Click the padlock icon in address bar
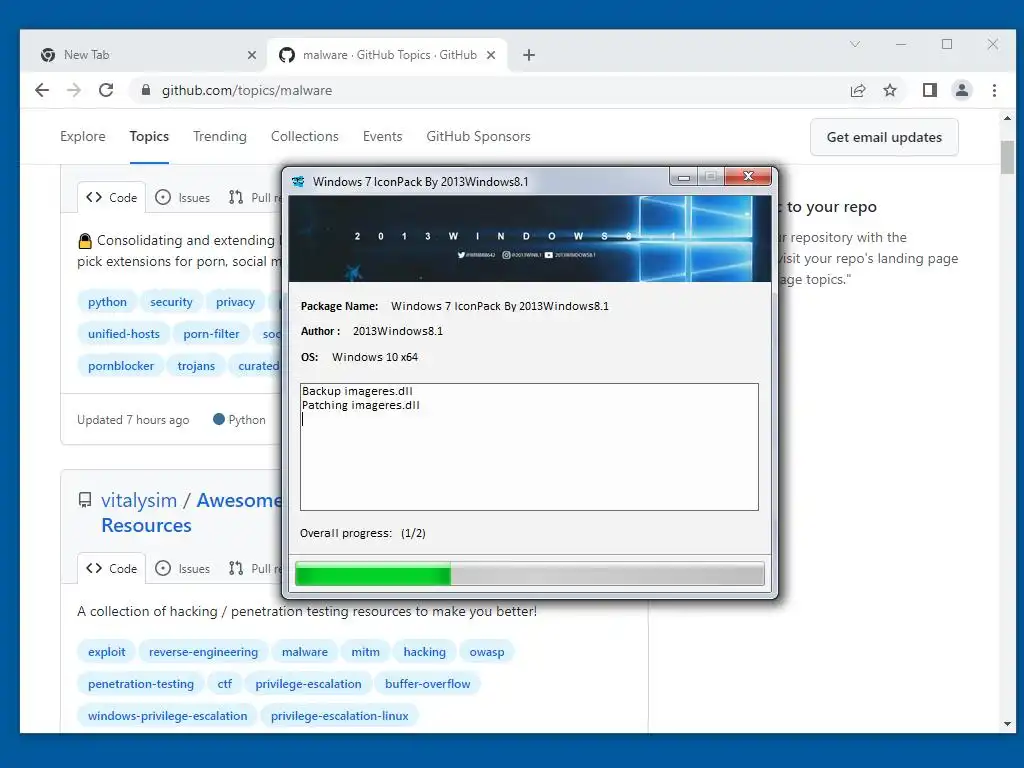 pyautogui.click(x=146, y=90)
